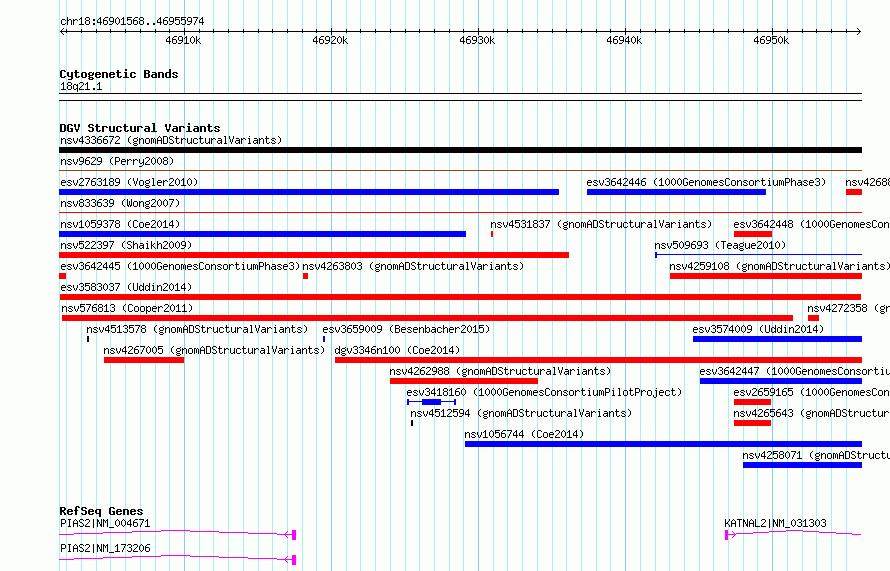
Task: Select the nsv4263803 gnomAD variant label
Action: (x=413, y=266)
